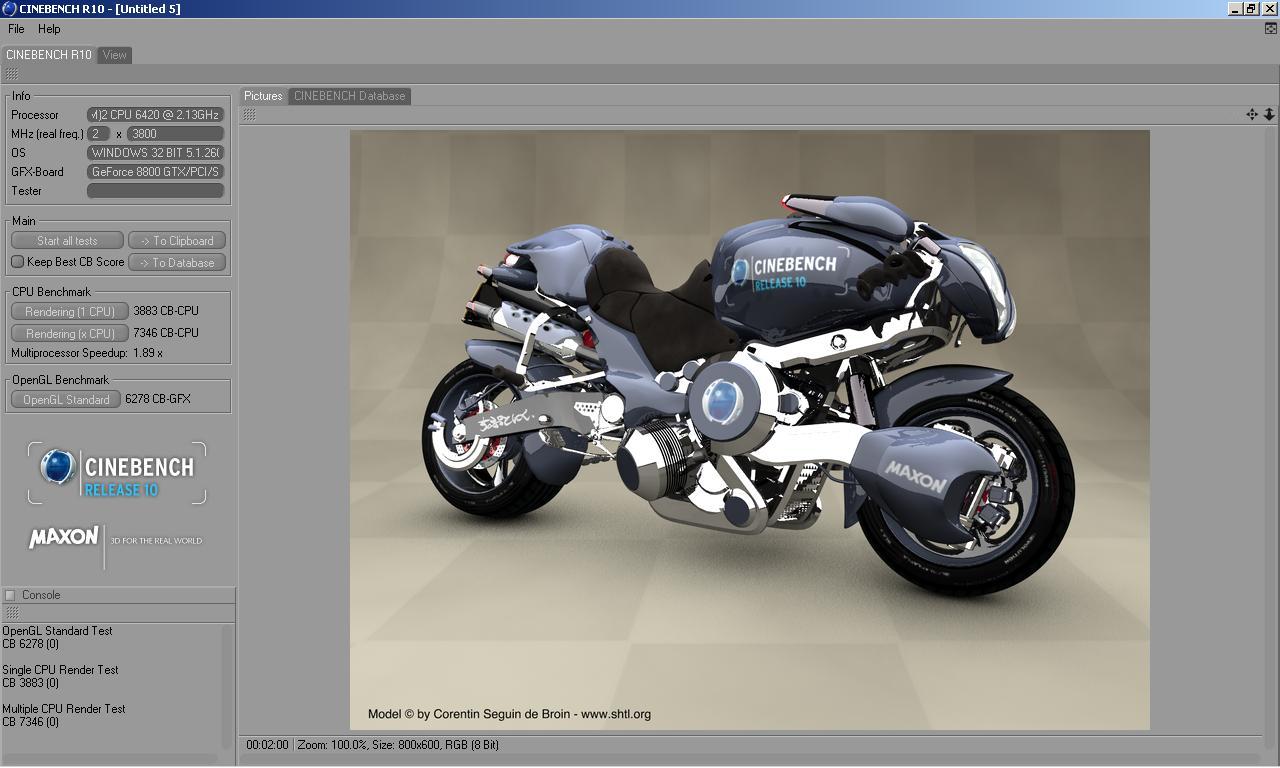Click the 7346 CB-CPU score
Viewport: 1280px width, 768px height.
(x=166, y=333)
